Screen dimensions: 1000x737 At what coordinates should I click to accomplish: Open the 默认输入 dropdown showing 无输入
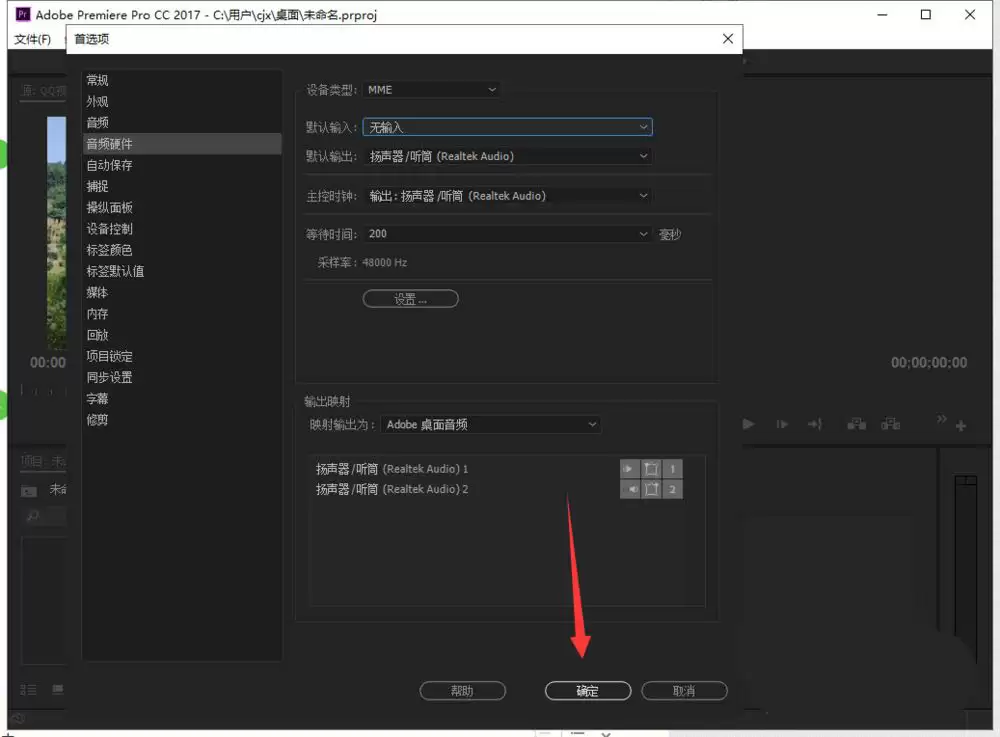(508, 127)
